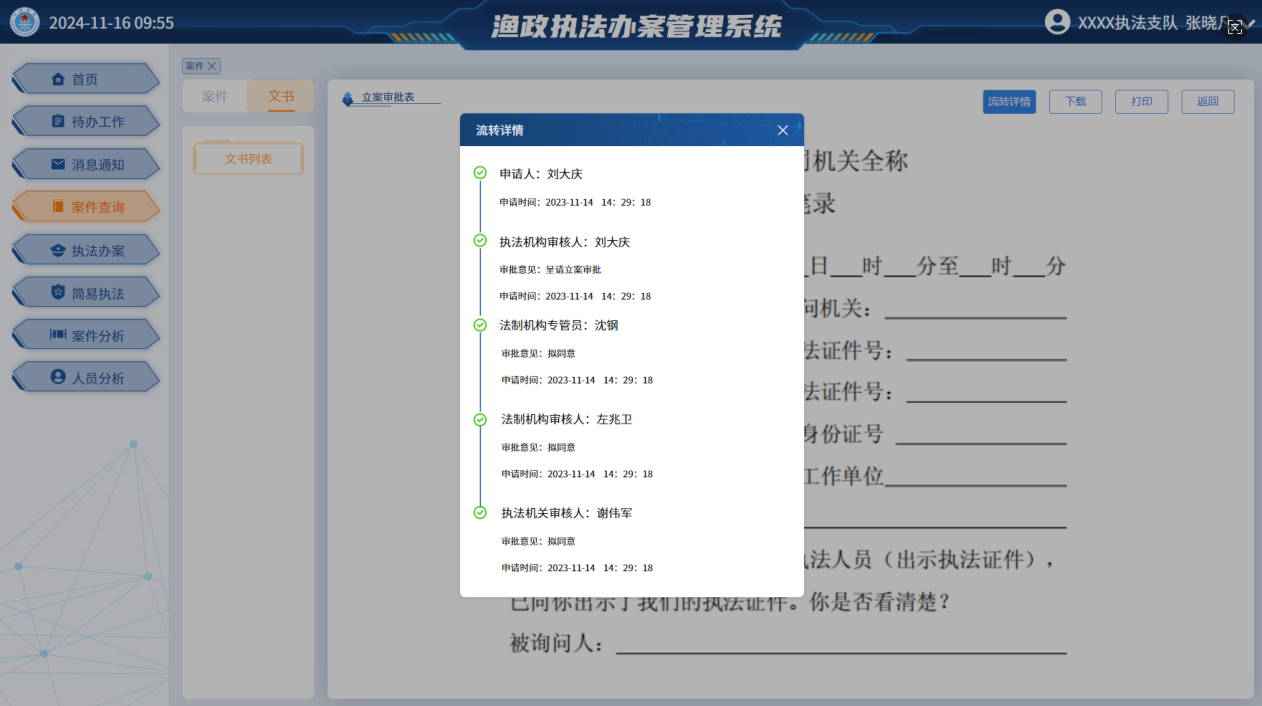Viewport: 1262px width, 706px height.
Task: Click the 下载 button
Action: pyautogui.click(x=1075, y=102)
